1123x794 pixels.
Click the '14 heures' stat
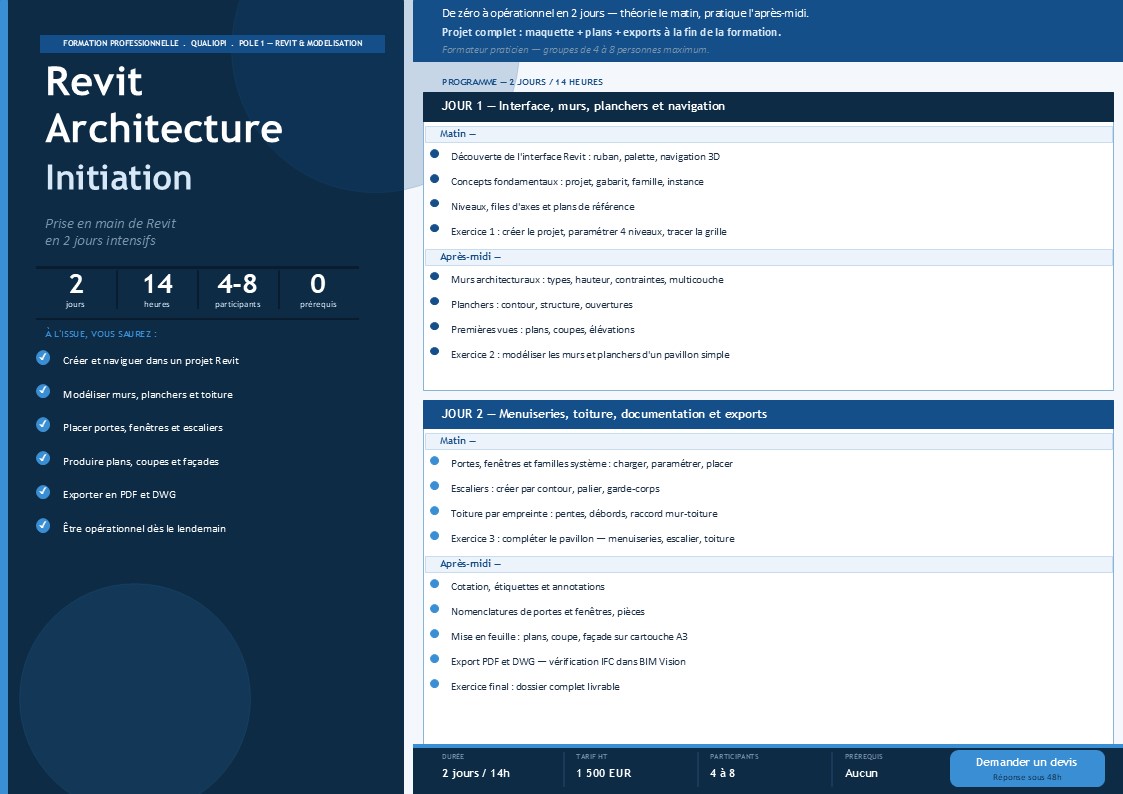(x=158, y=290)
